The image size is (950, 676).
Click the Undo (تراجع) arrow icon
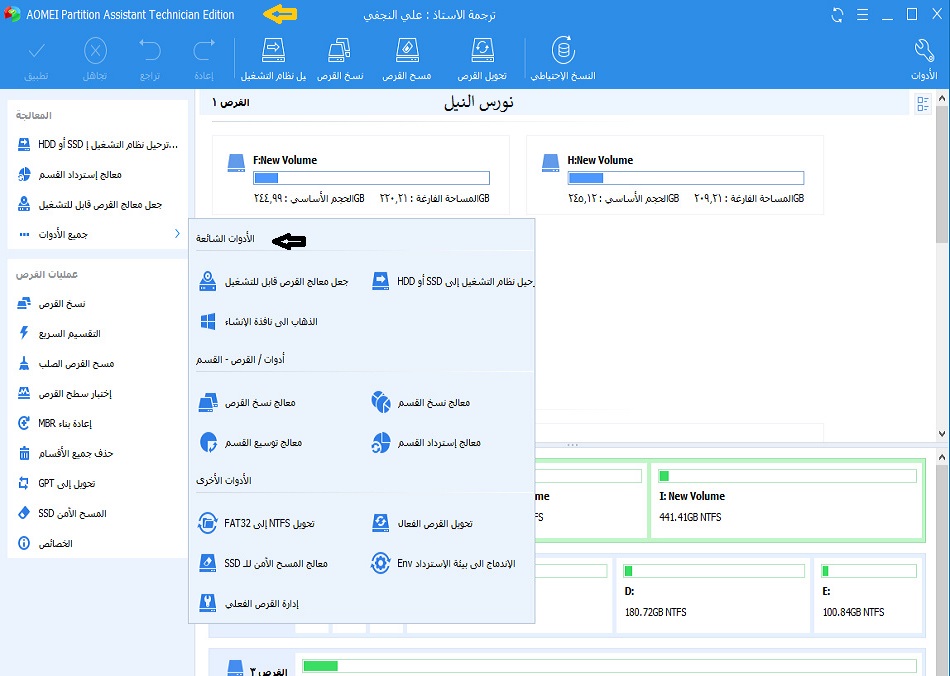click(150, 51)
